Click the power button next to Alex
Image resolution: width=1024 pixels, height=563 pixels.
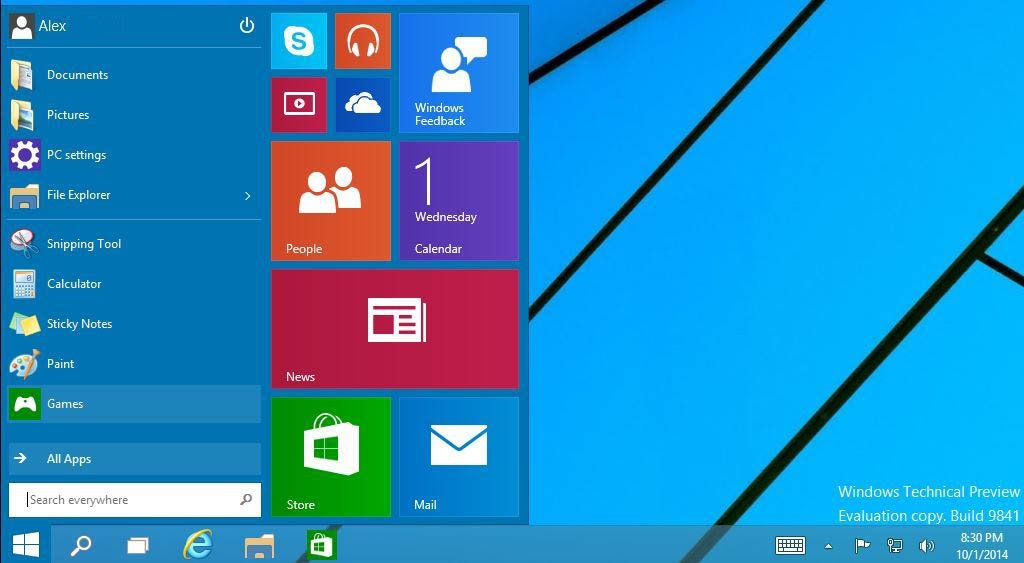point(246,25)
